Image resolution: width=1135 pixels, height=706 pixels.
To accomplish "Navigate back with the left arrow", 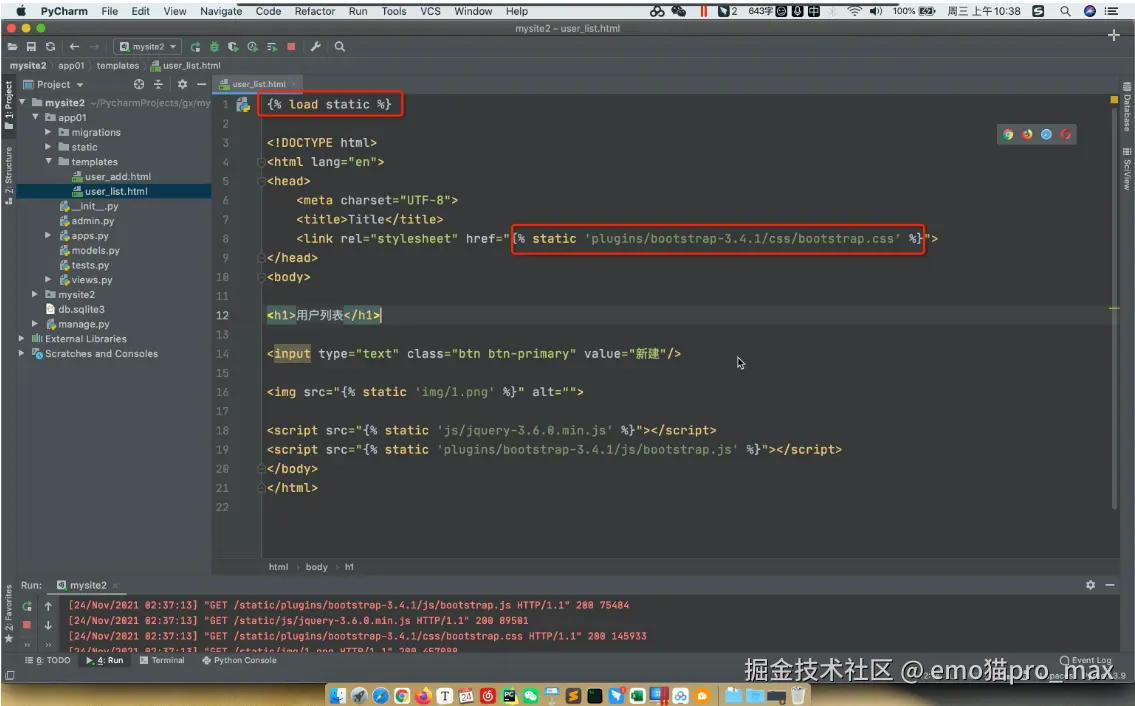I will tap(75, 46).
